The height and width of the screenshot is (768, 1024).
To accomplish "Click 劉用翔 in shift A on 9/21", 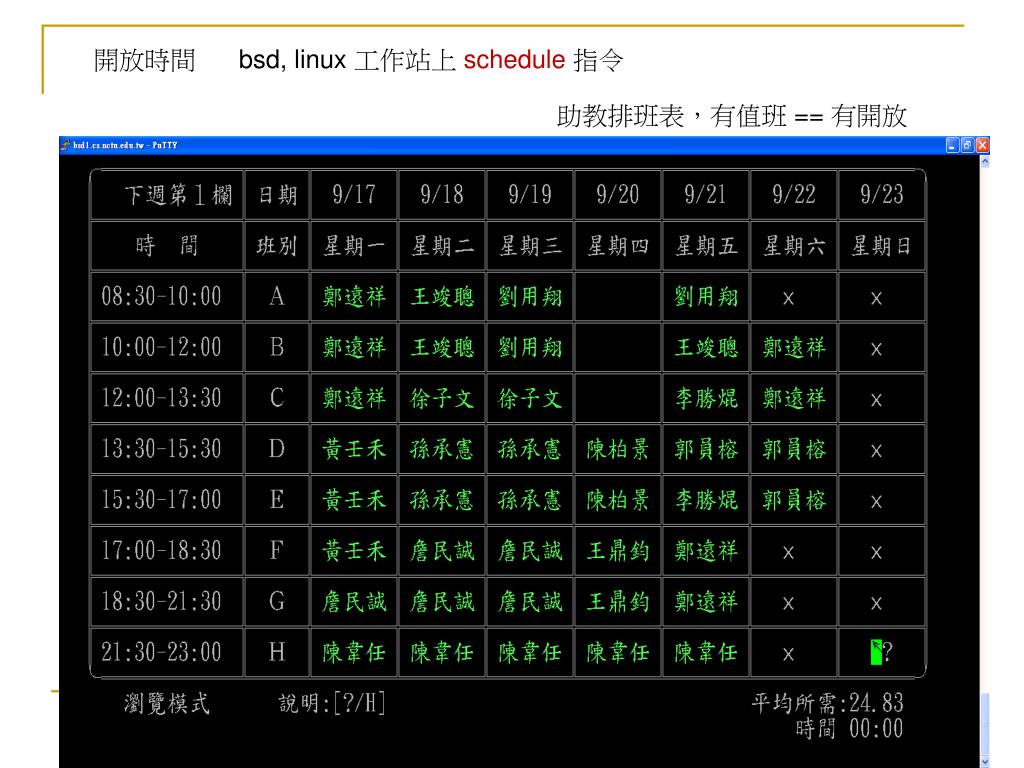I will pos(706,296).
